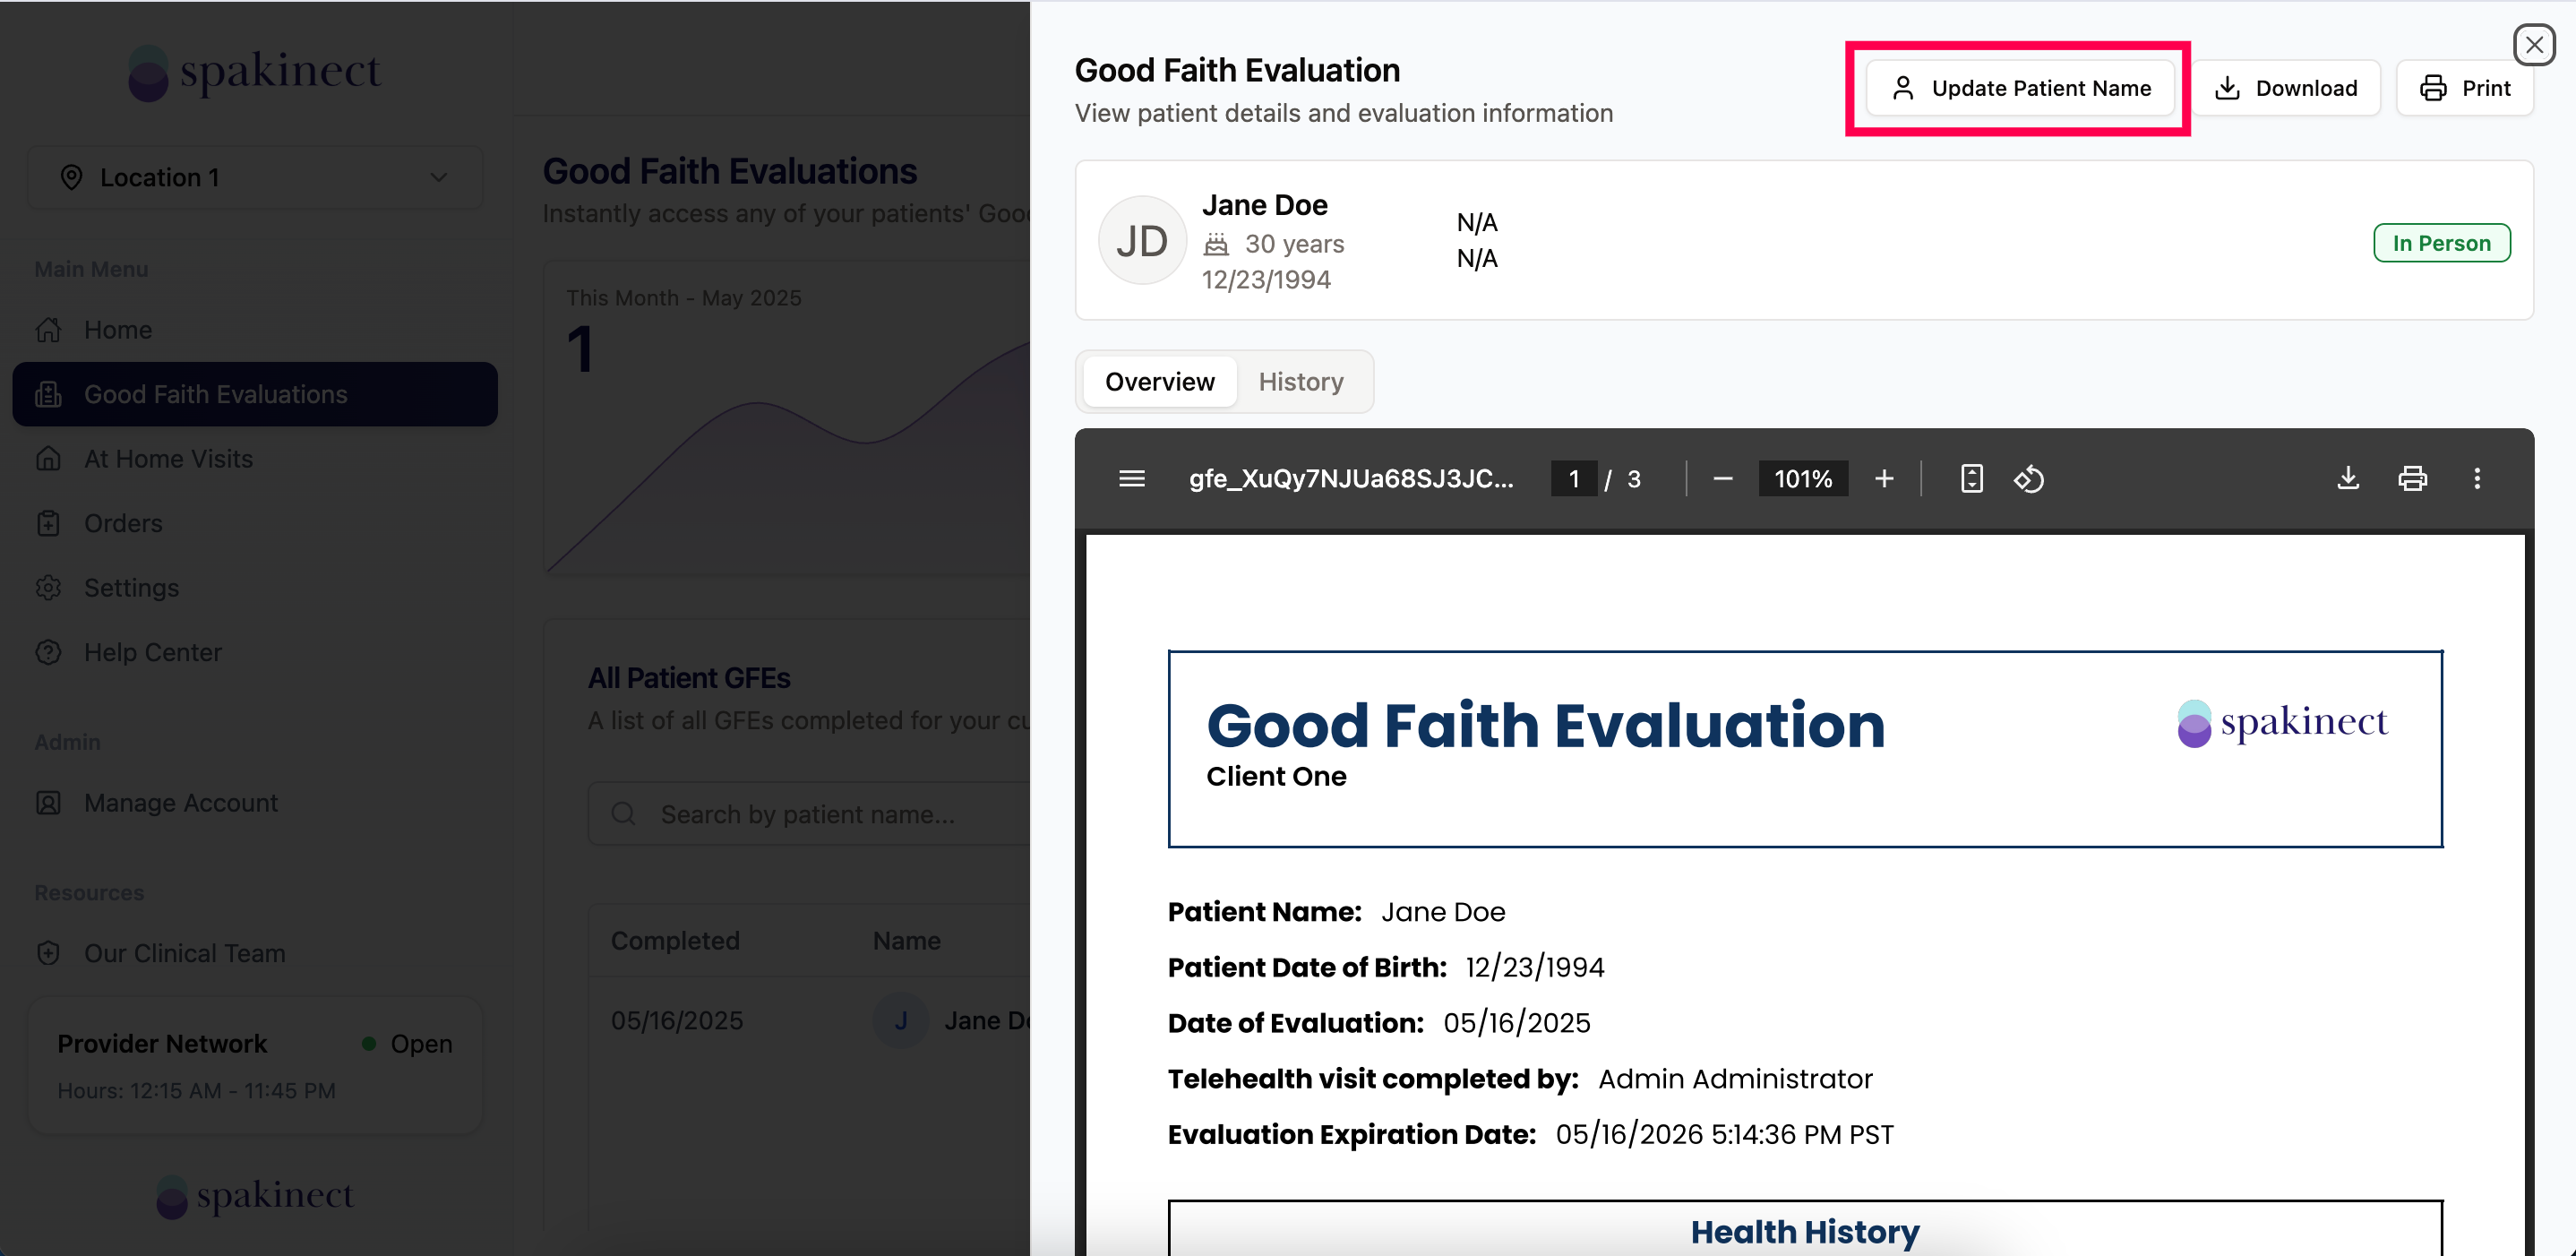Screen dimensions: 2576x1256
Task: Click the At Home Visits icon
Action: [x=49, y=458]
